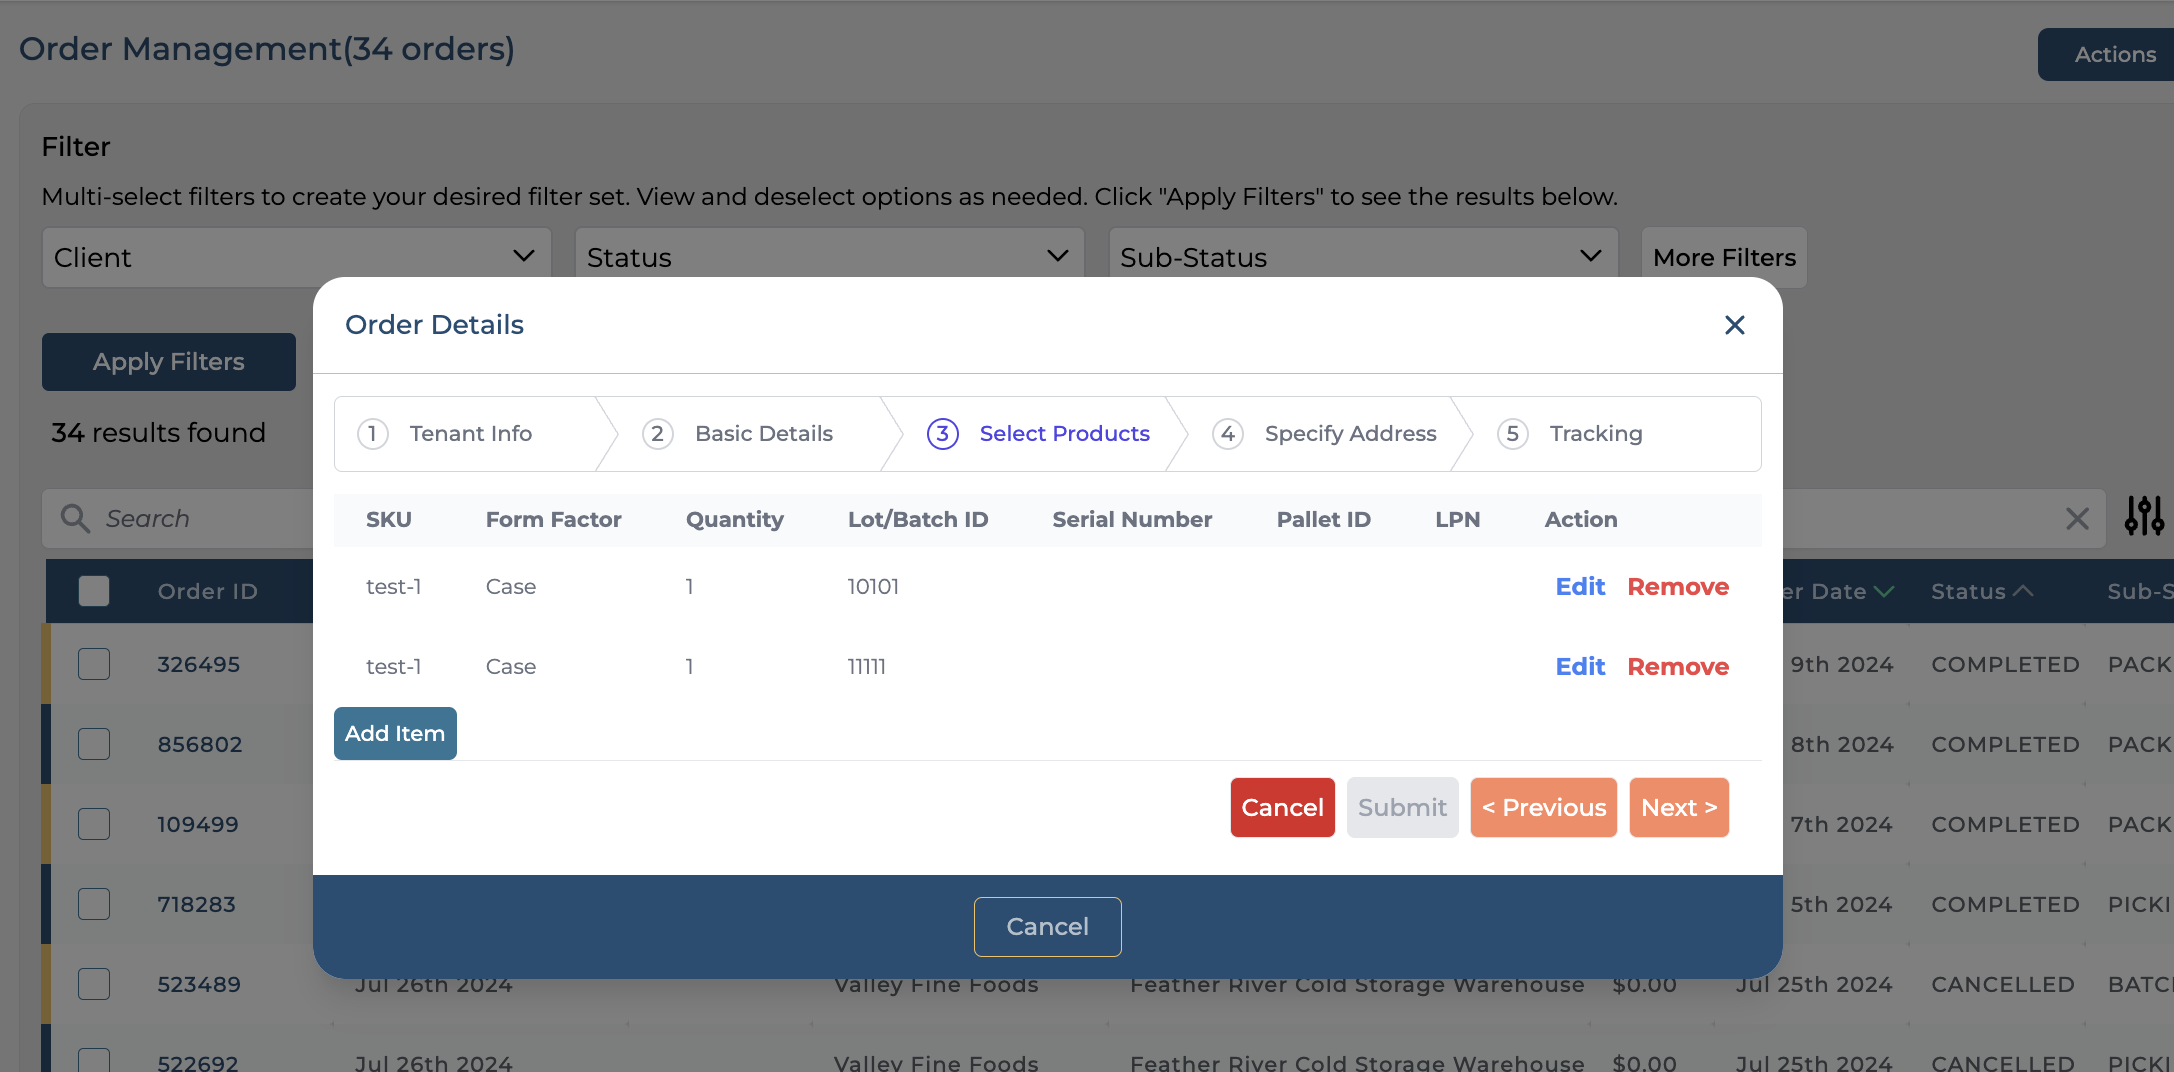Viewport: 2174px width, 1072px height.
Task: Open the column settings sliders icon
Action: click(2143, 516)
